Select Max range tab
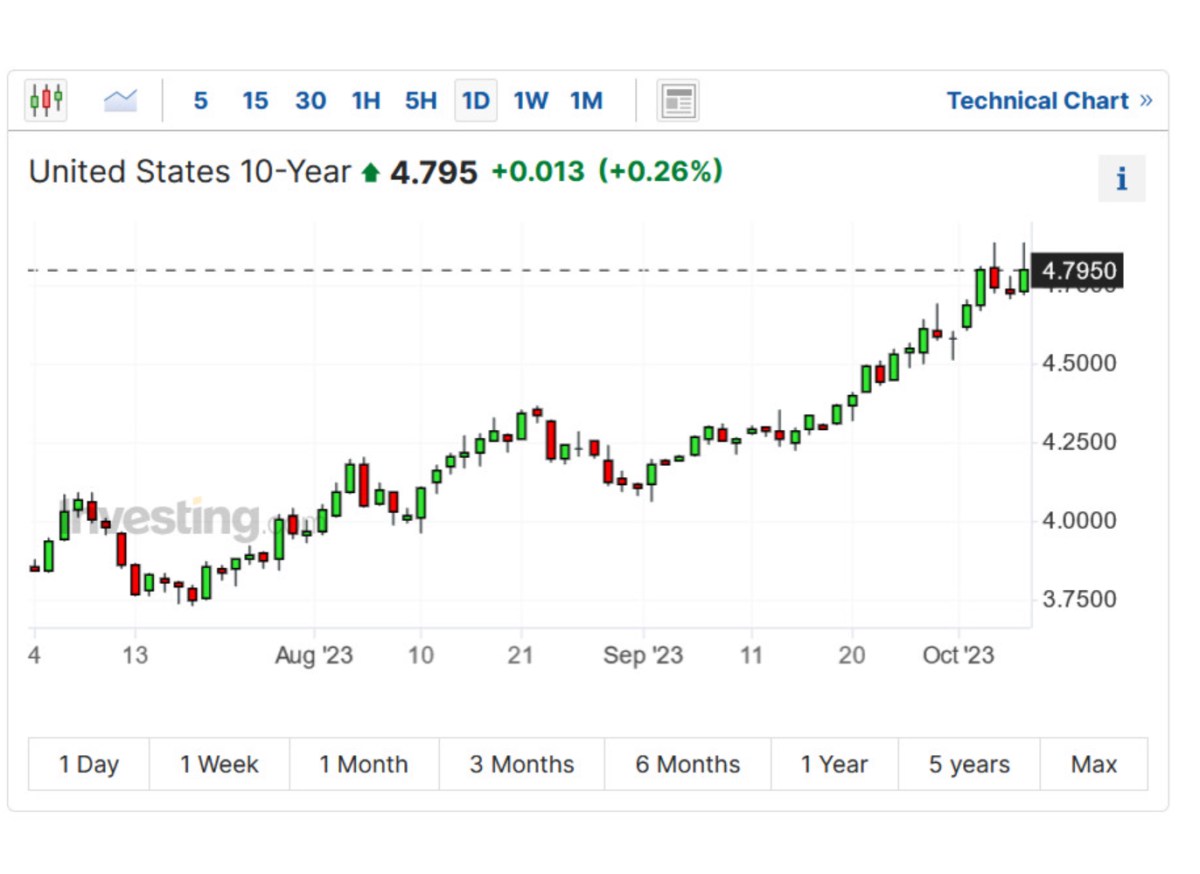Viewport: 1200px width, 874px height. pyautogui.click(x=1094, y=765)
